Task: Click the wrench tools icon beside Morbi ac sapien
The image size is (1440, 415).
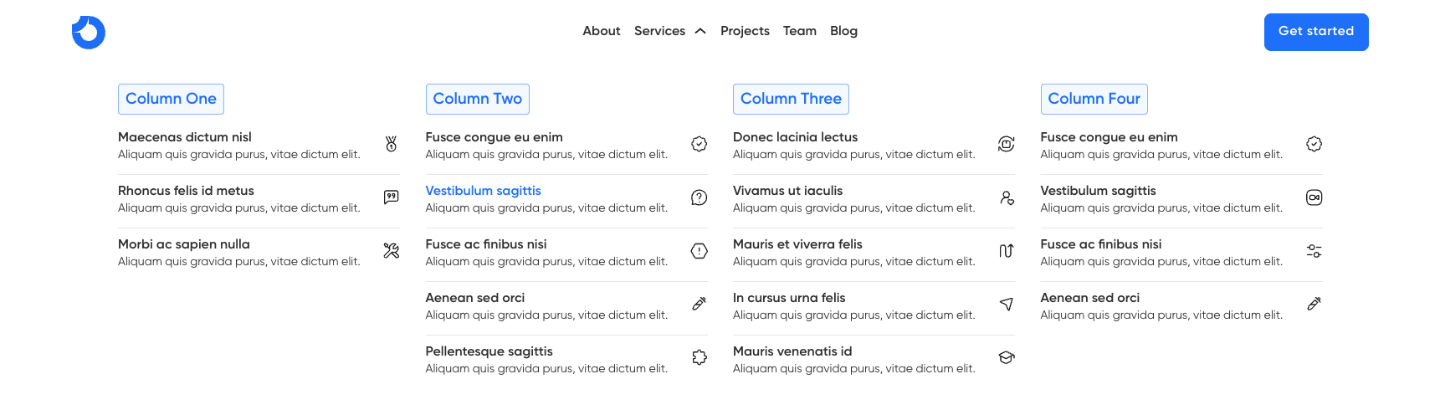Action: tap(391, 251)
